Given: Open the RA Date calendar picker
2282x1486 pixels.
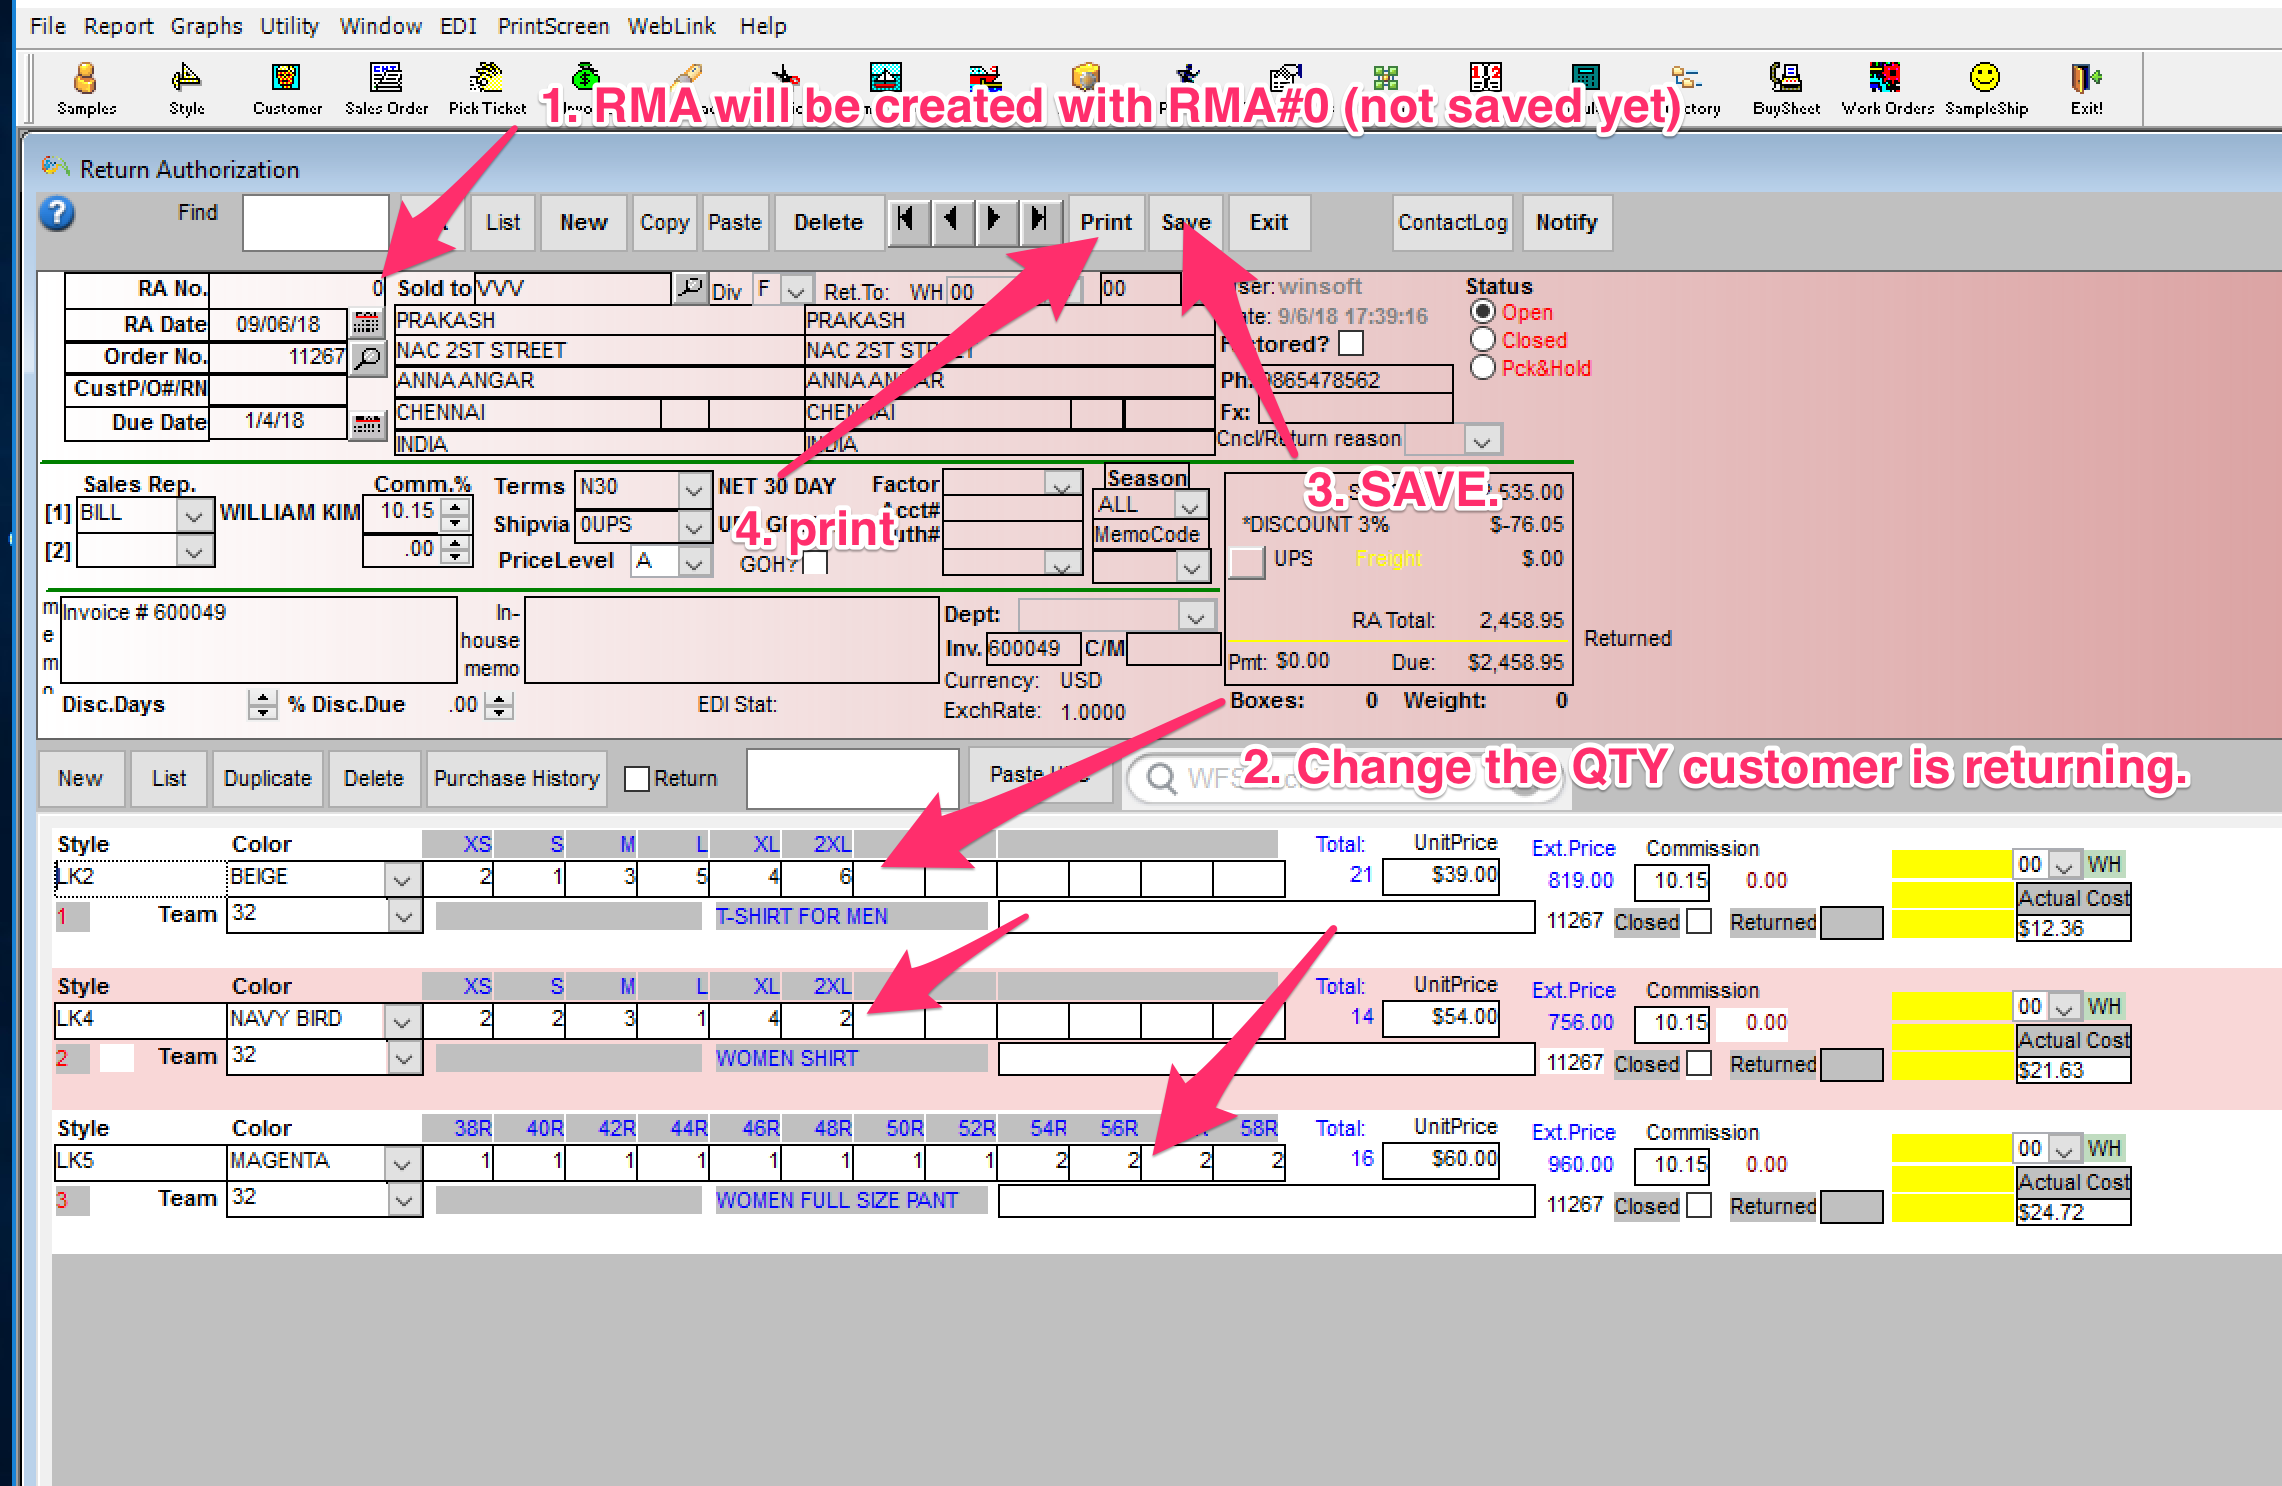Looking at the screenshot, I should (x=367, y=324).
